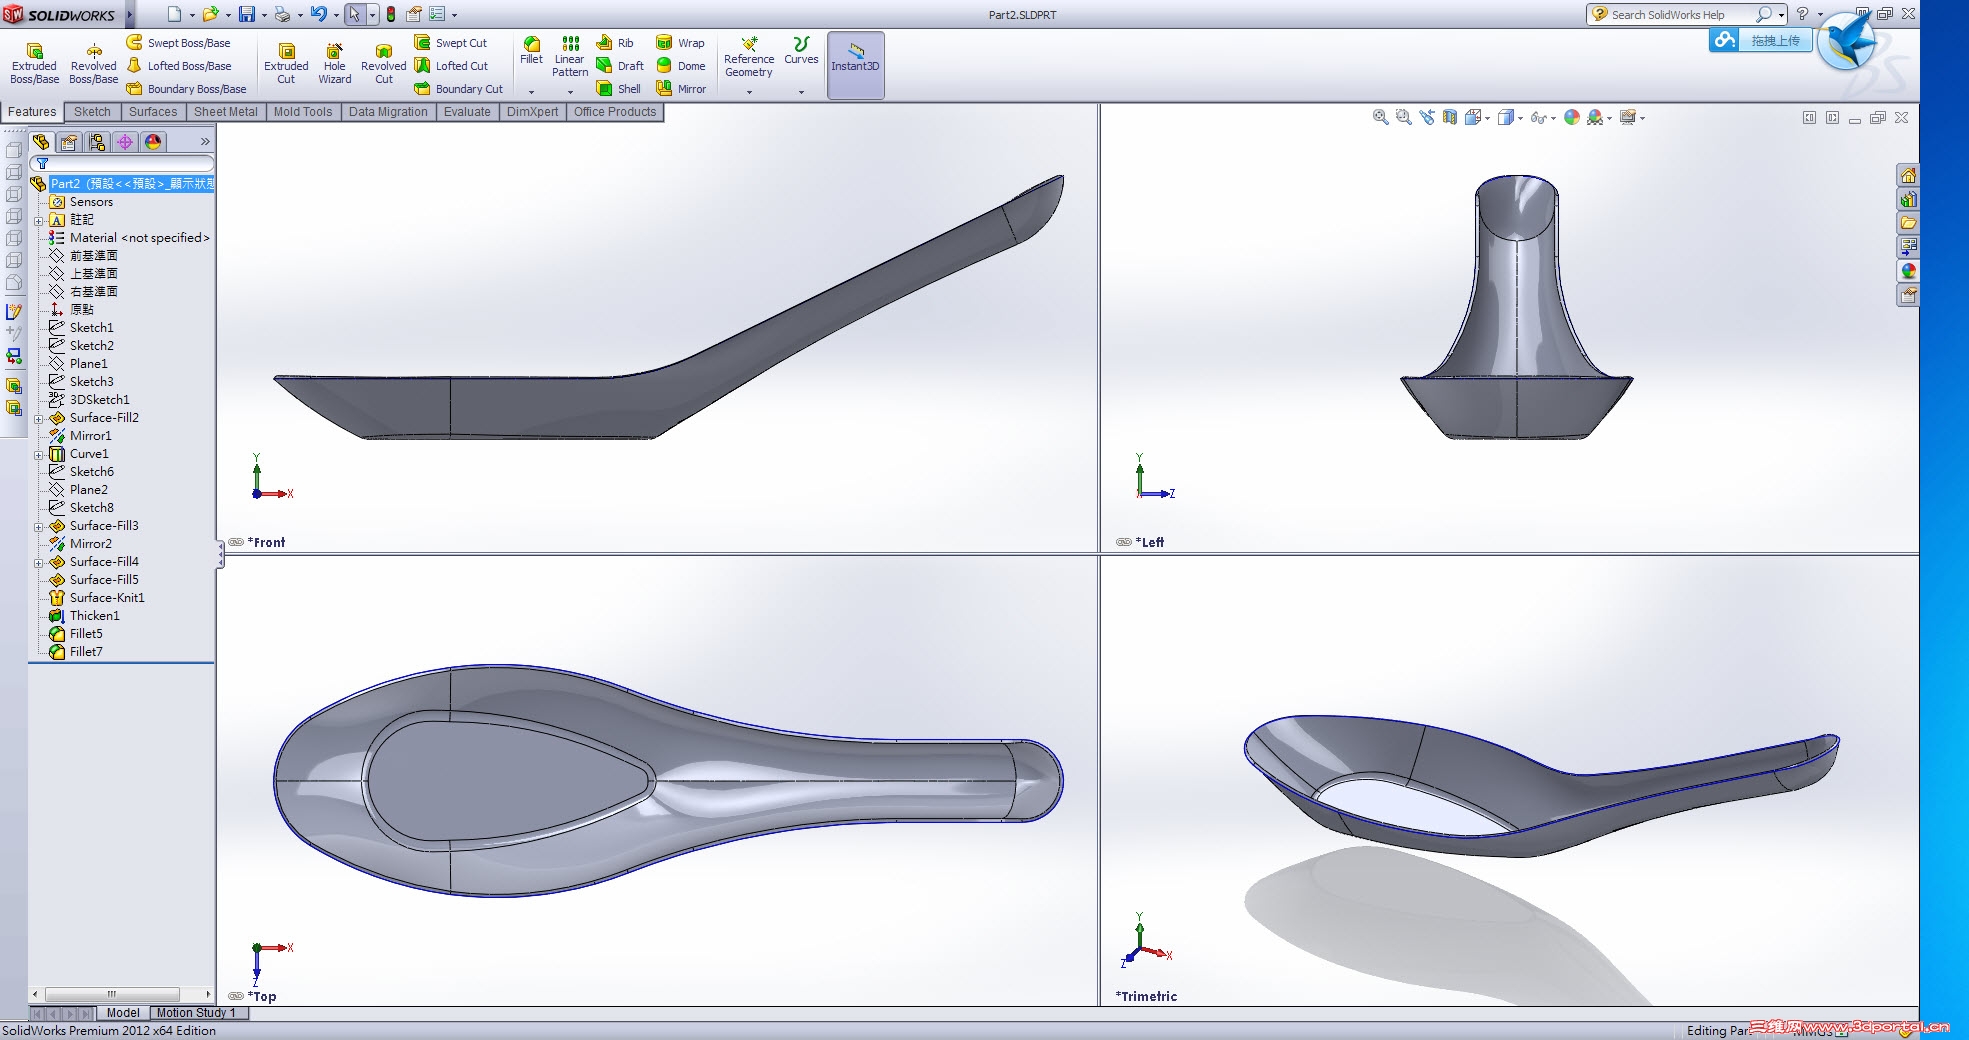The width and height of the screenshot is (1969, 1040).
Task: Open the Sheet Metal tab
Action: (x=226, y=112)
